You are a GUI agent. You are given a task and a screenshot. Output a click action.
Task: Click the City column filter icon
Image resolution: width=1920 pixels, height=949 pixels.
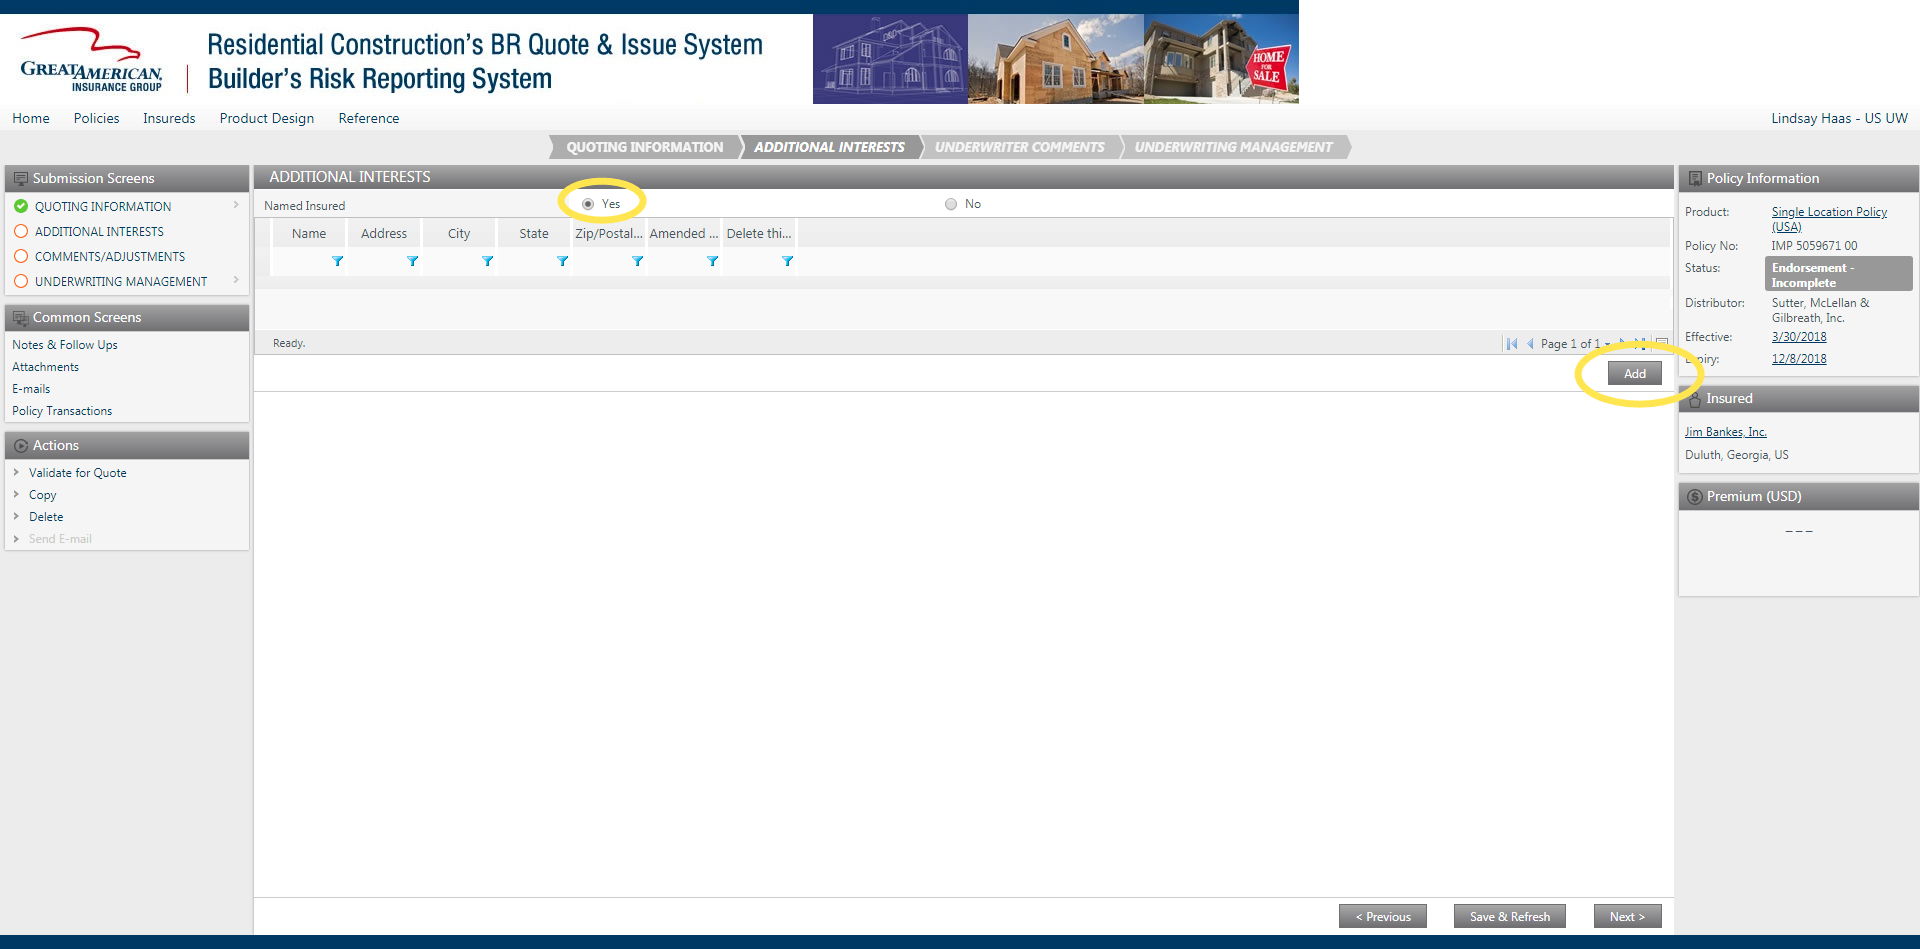(487, 261)
